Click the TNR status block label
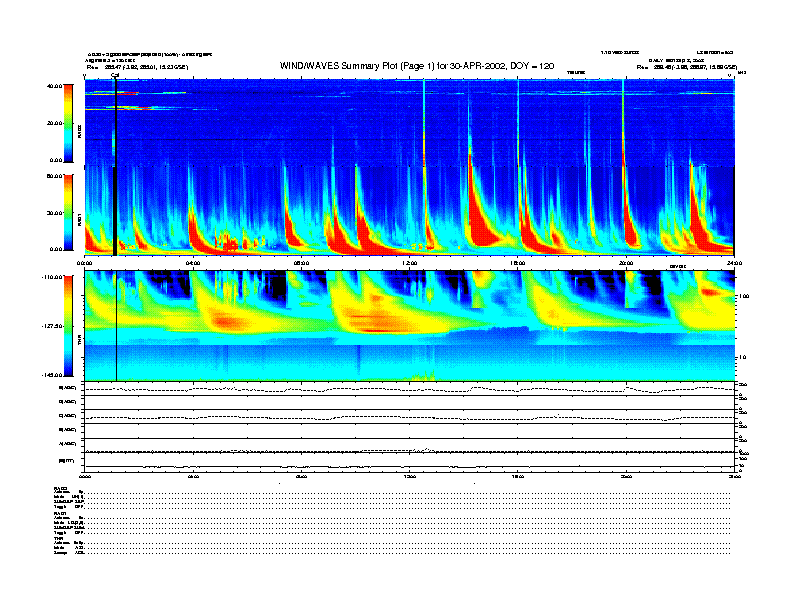This screenshot has height=612, width=792. pyautogui.click(x=59, y=537)
